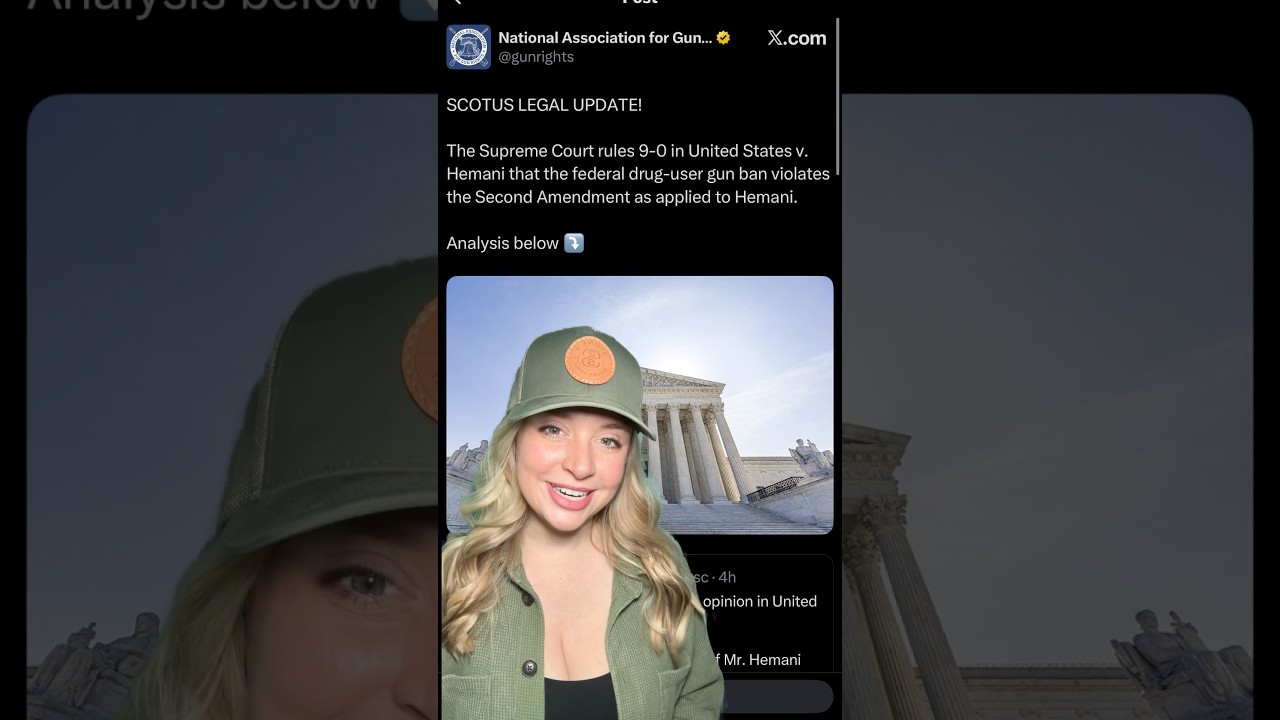1280x720 pixels.
Task: Open the National Association for Gun Rights avatar
Action: coord(468,47)
